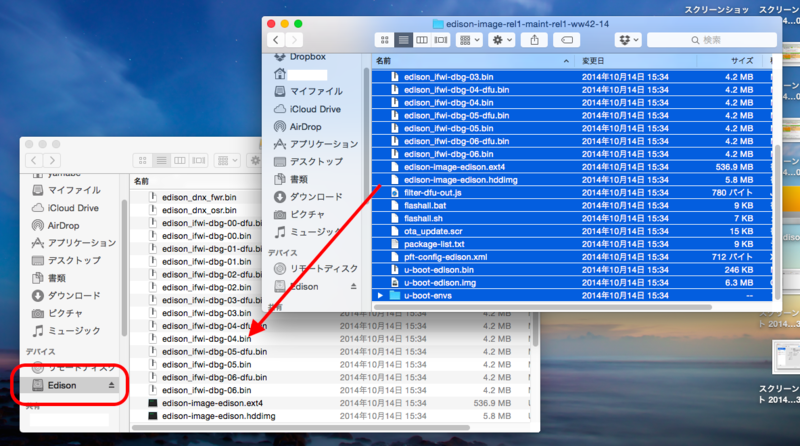Switch rear window to icon view
The image size is (800, 446).
[142, 160]
